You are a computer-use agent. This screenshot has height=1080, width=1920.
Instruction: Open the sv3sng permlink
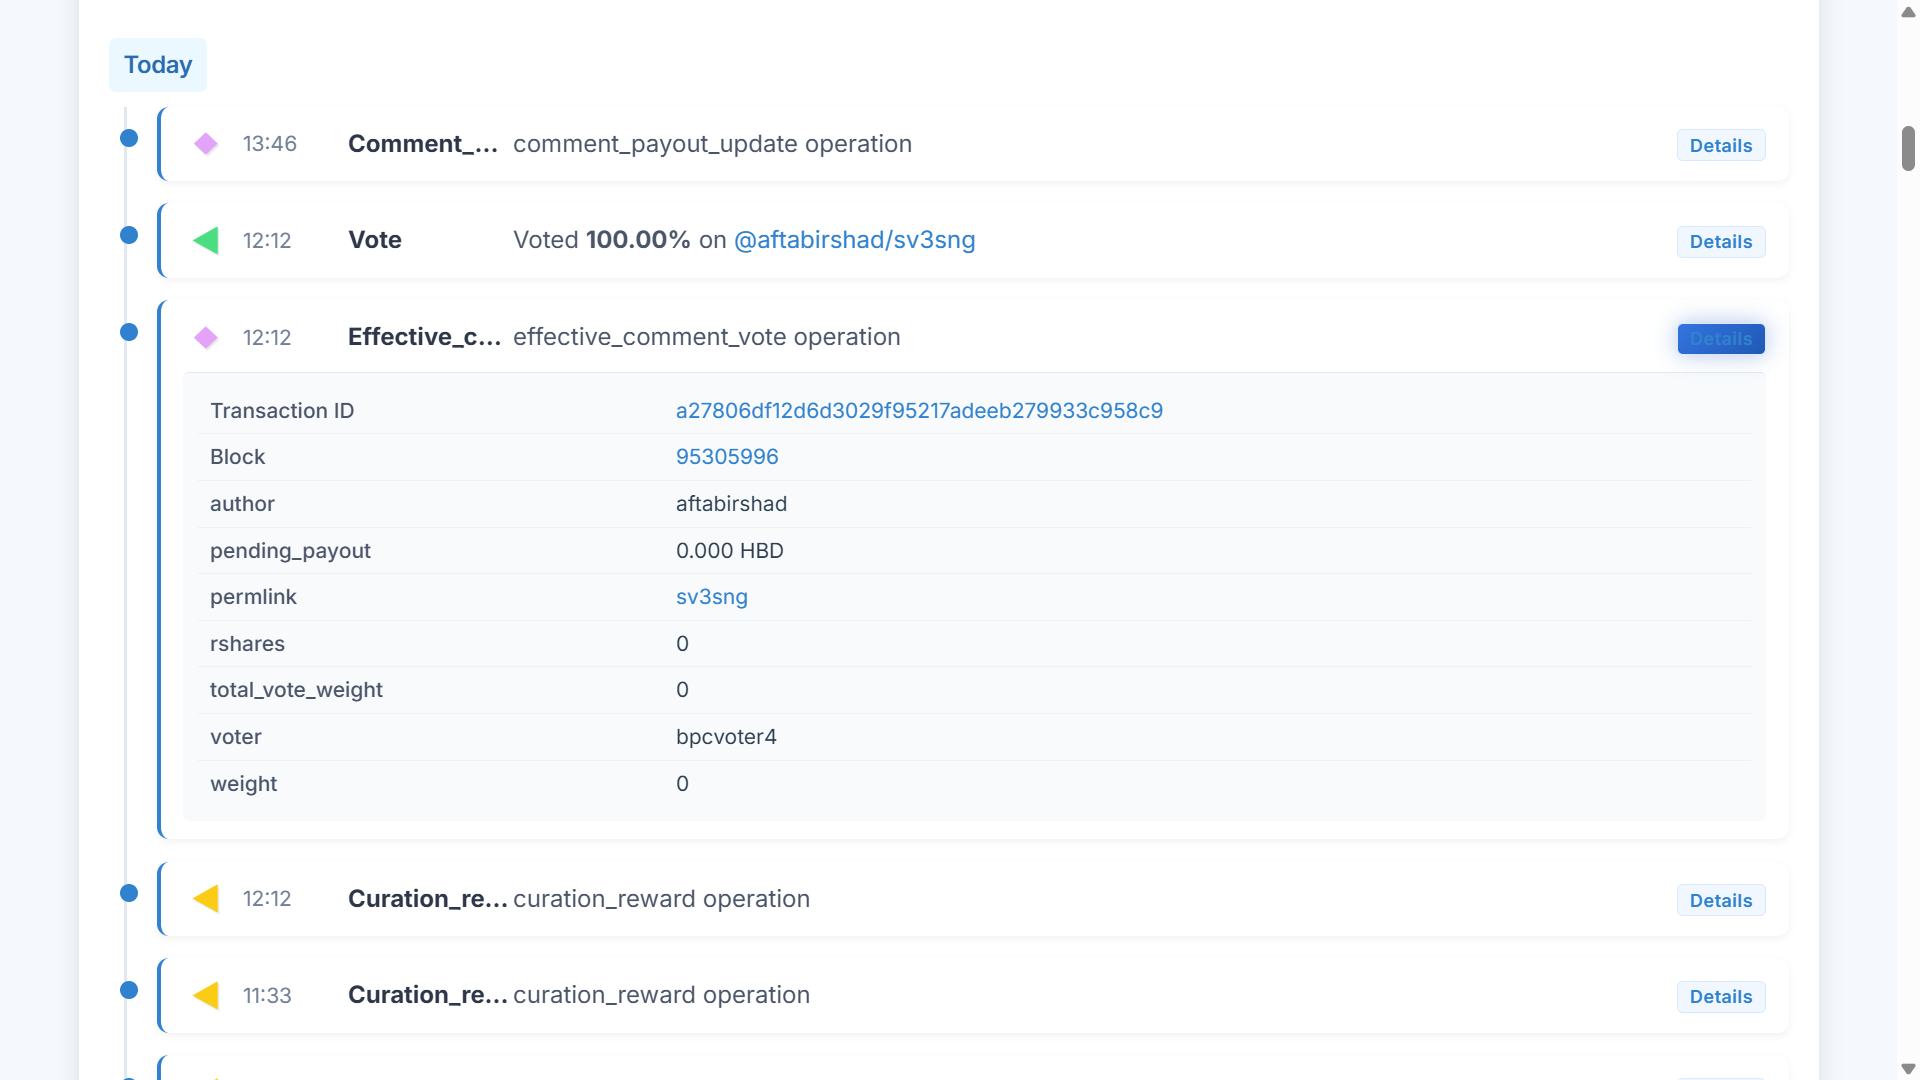coord(712,597)
